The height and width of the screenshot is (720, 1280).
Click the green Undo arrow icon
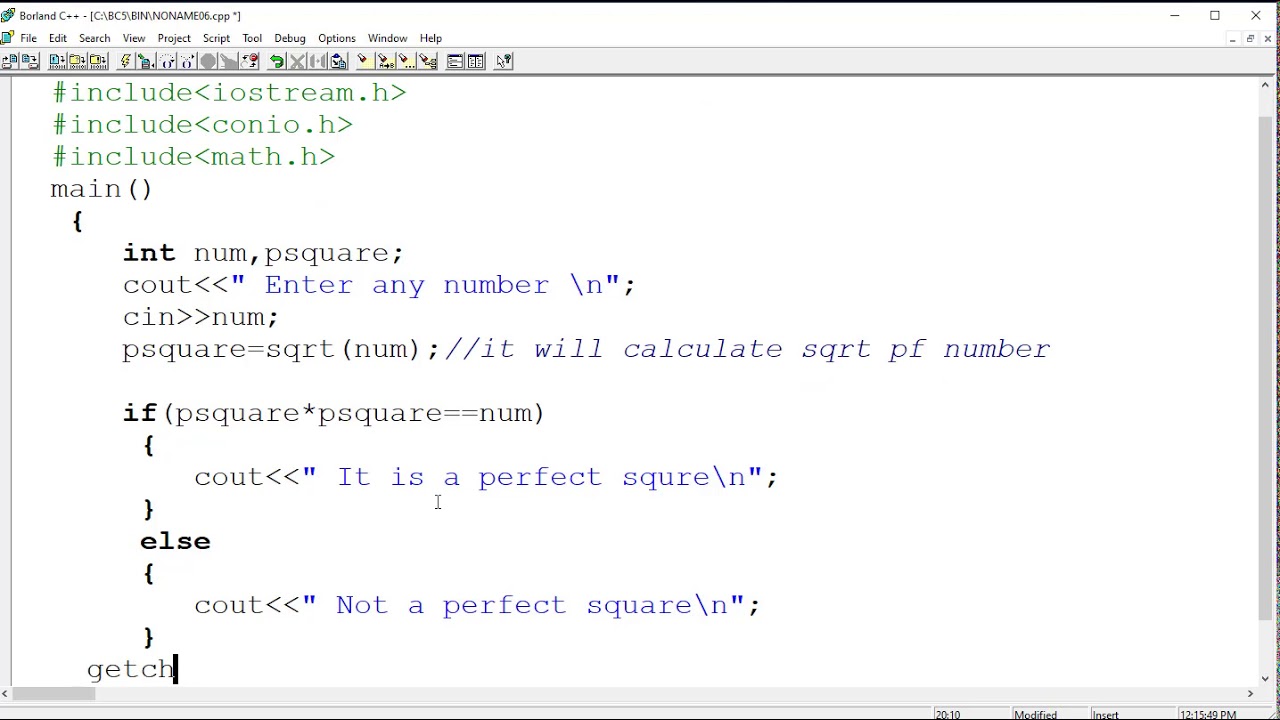pyautogui.click(x=277, y=61)
